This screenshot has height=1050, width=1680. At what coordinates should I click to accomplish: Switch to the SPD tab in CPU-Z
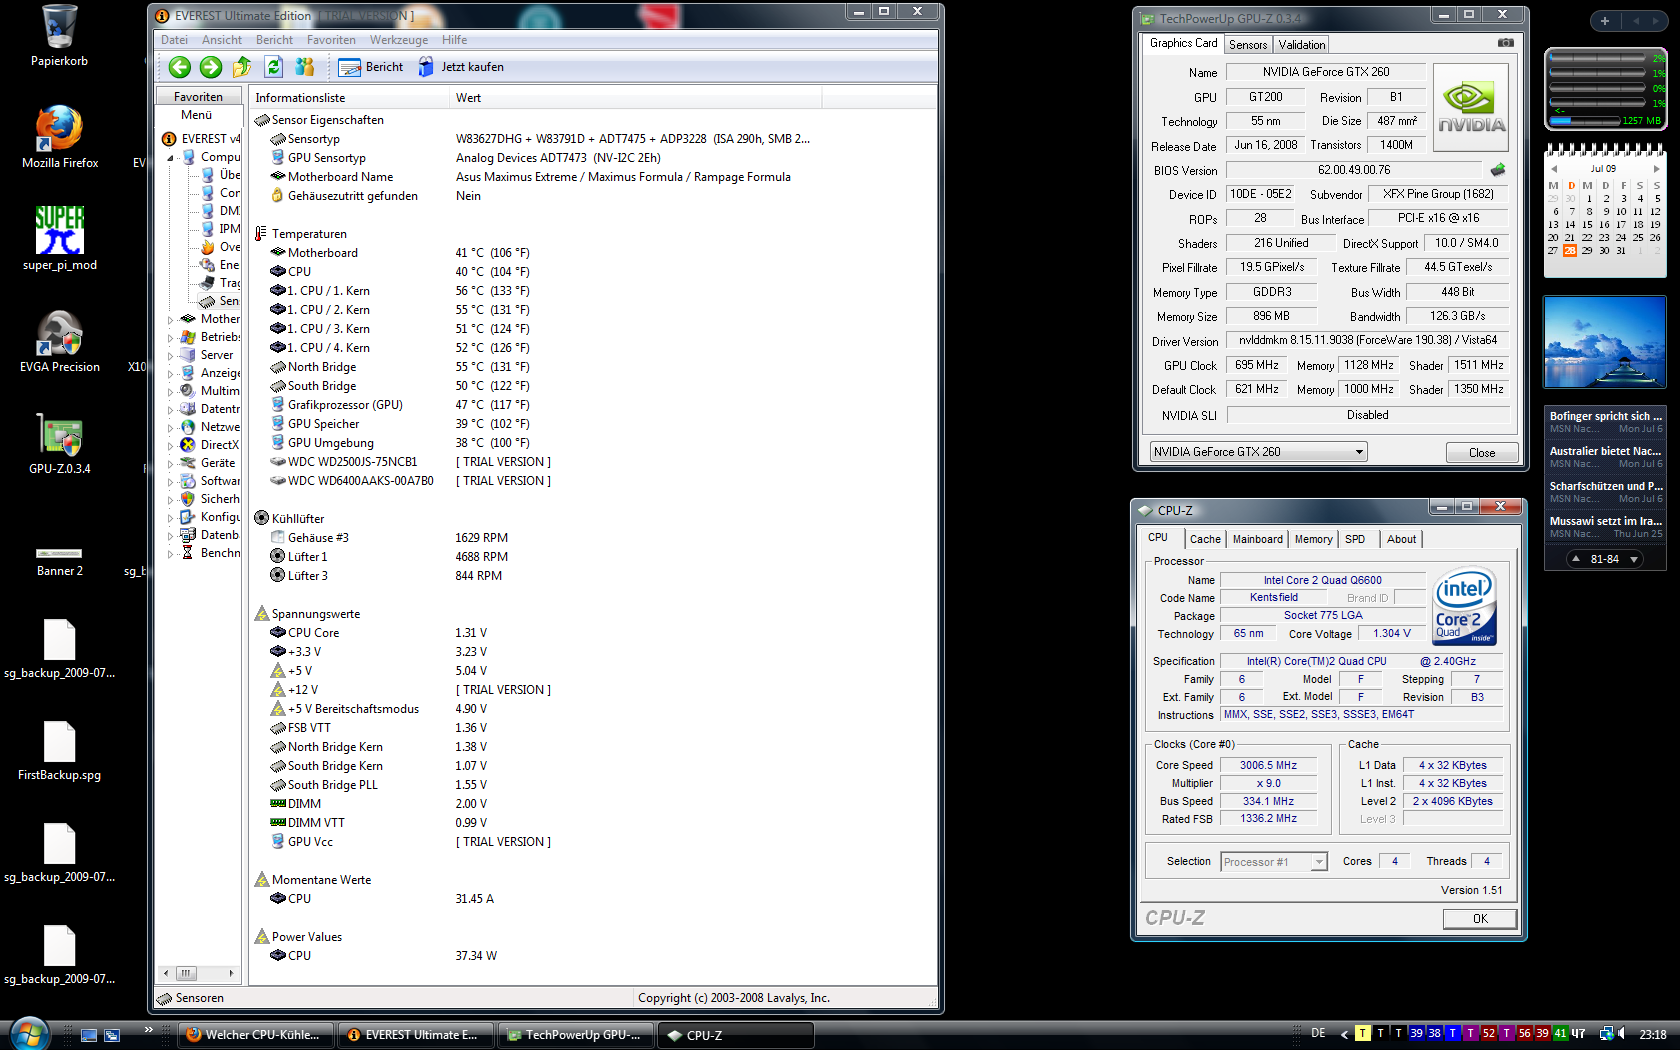coord(1355,539)
